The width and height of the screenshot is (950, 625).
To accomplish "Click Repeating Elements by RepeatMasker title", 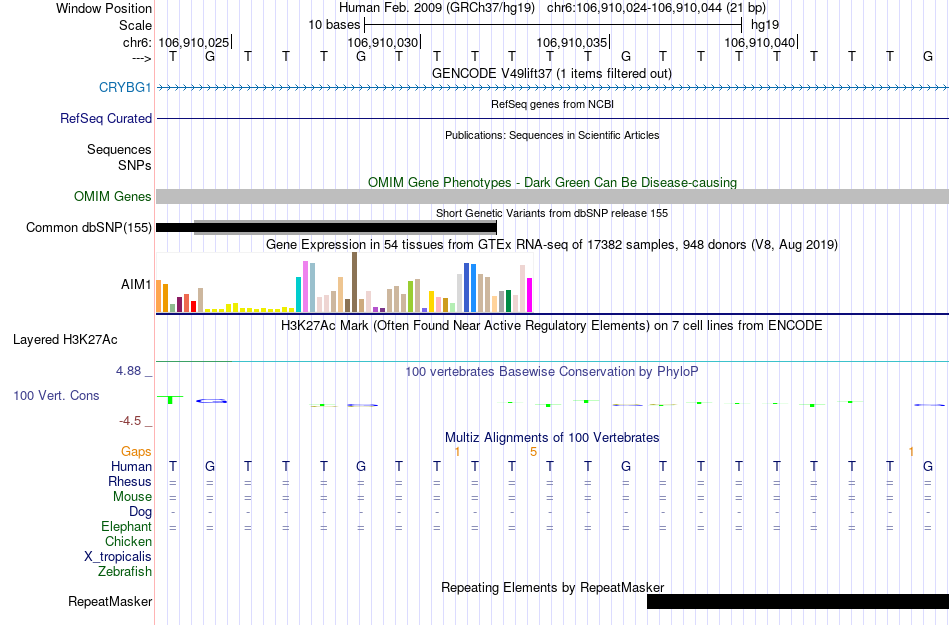I will 552,587.
